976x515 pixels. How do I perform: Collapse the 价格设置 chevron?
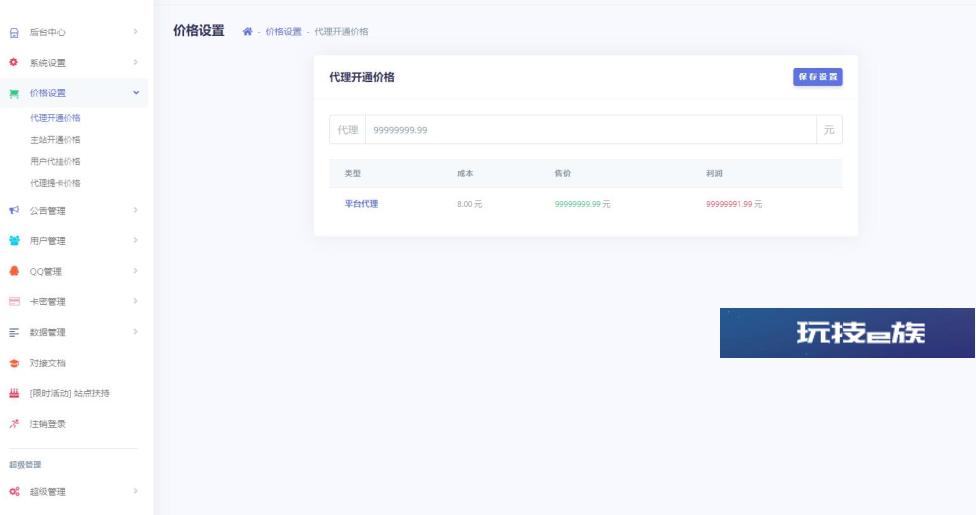tap(136, 93)
